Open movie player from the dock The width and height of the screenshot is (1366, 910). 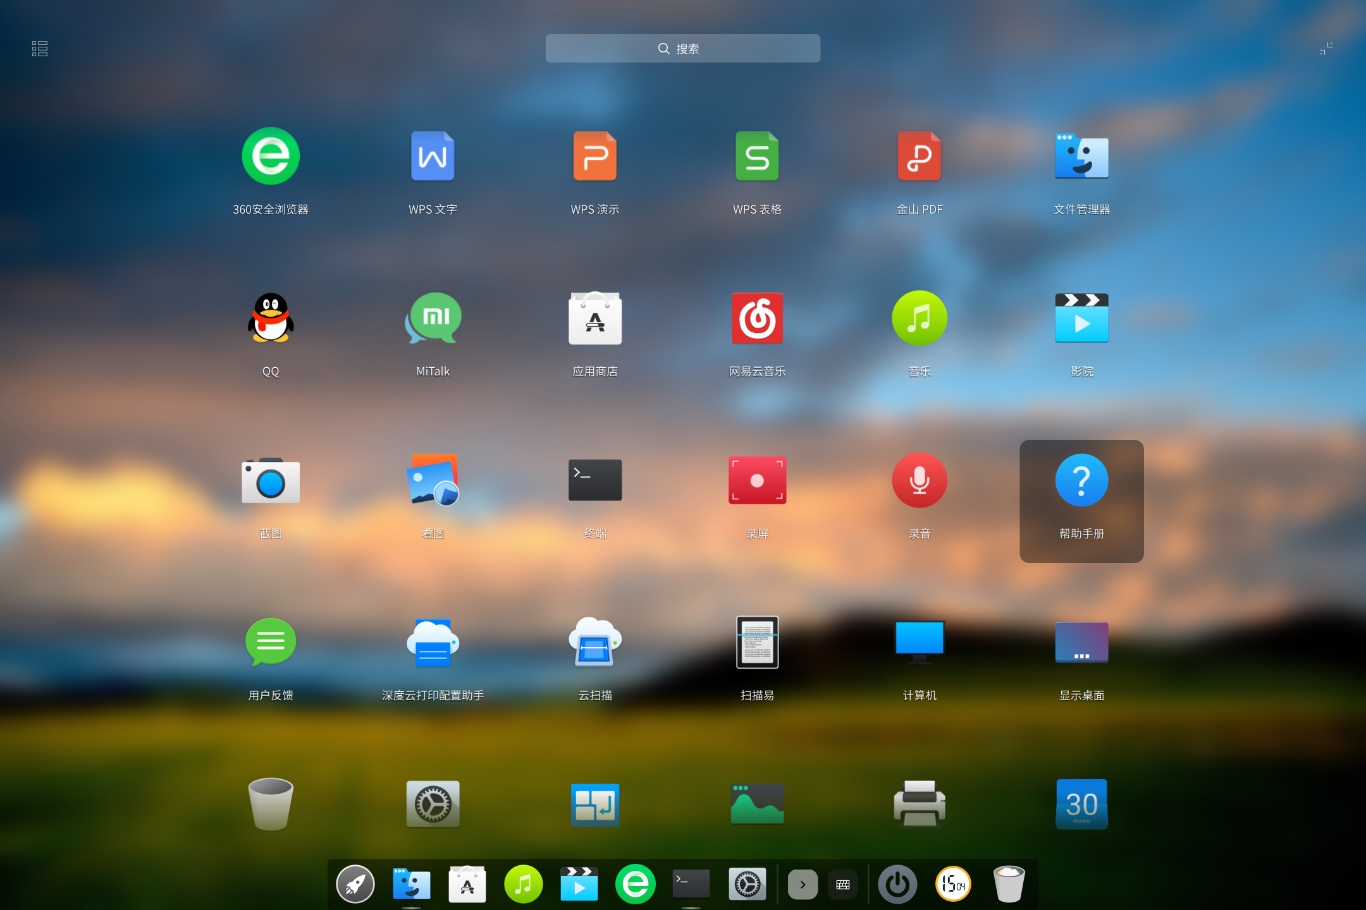pyautogui.click(x=579, y=884)
